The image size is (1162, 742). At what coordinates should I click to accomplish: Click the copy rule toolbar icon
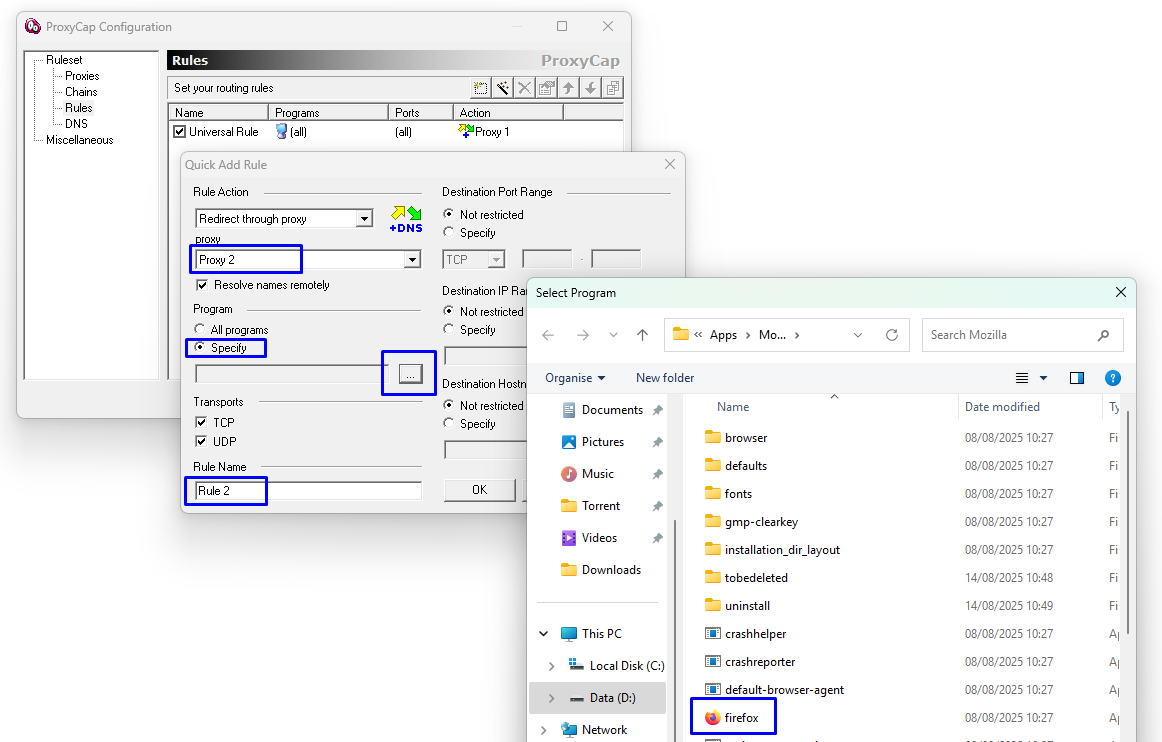[613, 88]
